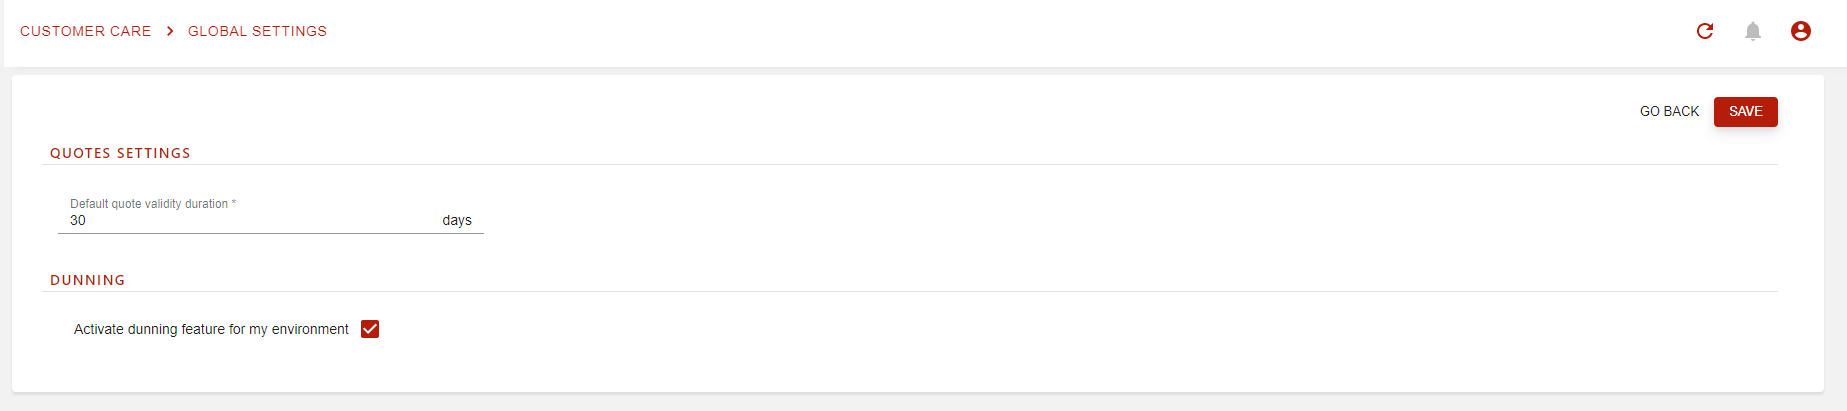Click the refresh icon in header
1847x411 pixels.
click(x=1705, y=31)
